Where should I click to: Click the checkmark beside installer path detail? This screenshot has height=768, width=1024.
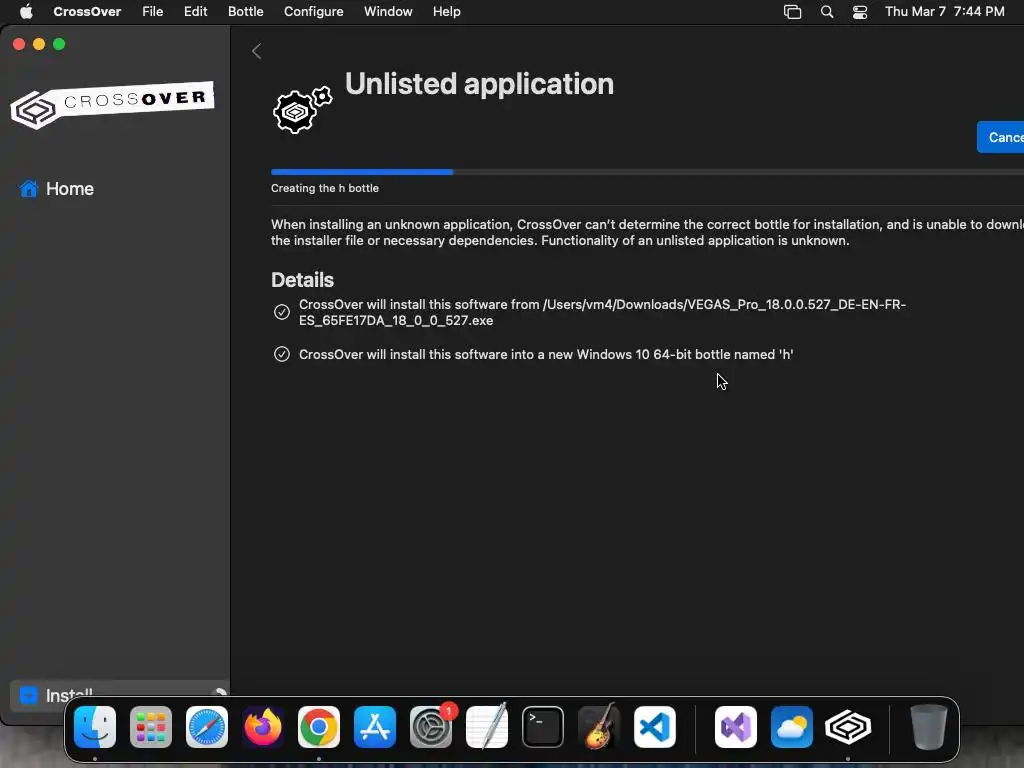click(x=281, y=312)
